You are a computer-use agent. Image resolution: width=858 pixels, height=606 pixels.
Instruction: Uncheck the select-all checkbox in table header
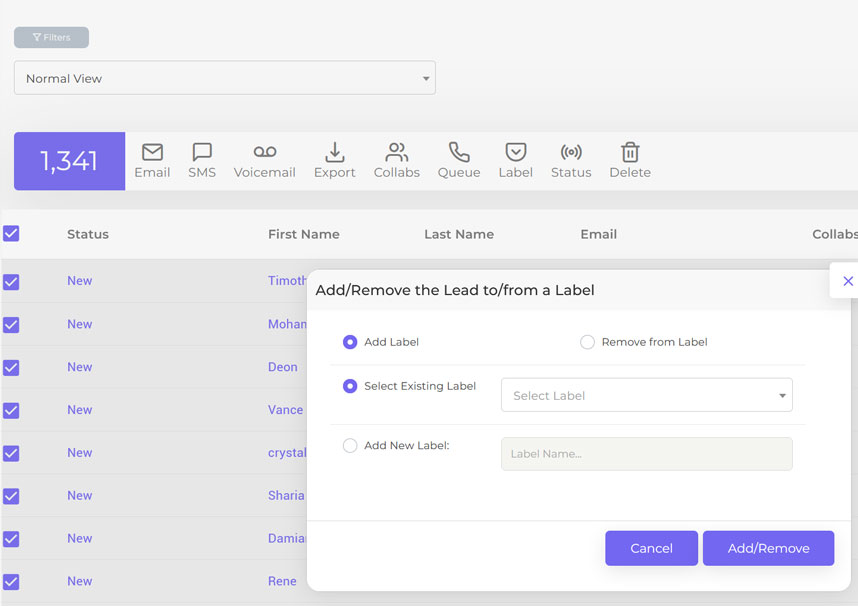(11, 234)
